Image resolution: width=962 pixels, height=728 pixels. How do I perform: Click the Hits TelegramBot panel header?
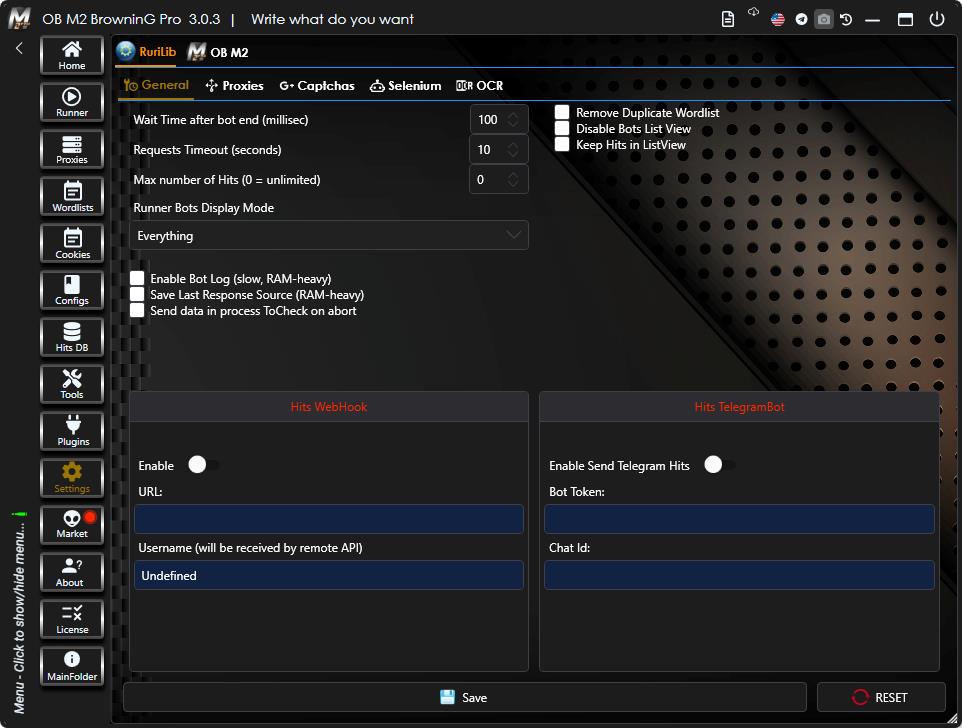pos(739,407)
